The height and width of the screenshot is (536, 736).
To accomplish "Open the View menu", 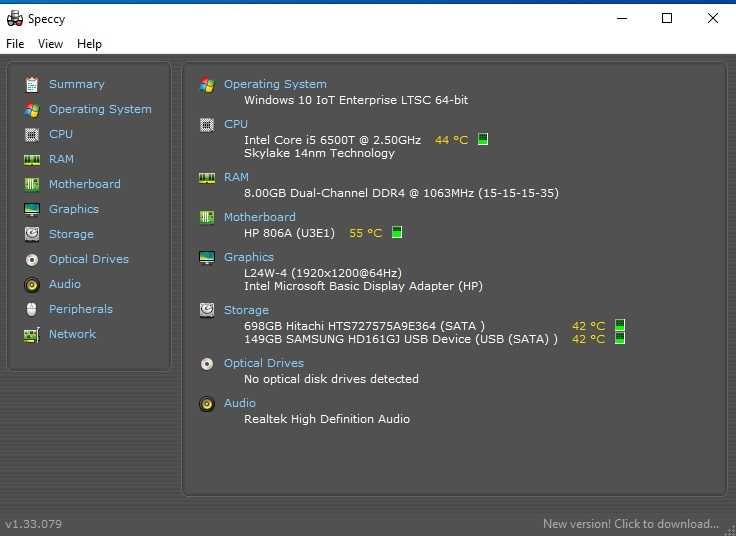I will click(x=50, y=44).
